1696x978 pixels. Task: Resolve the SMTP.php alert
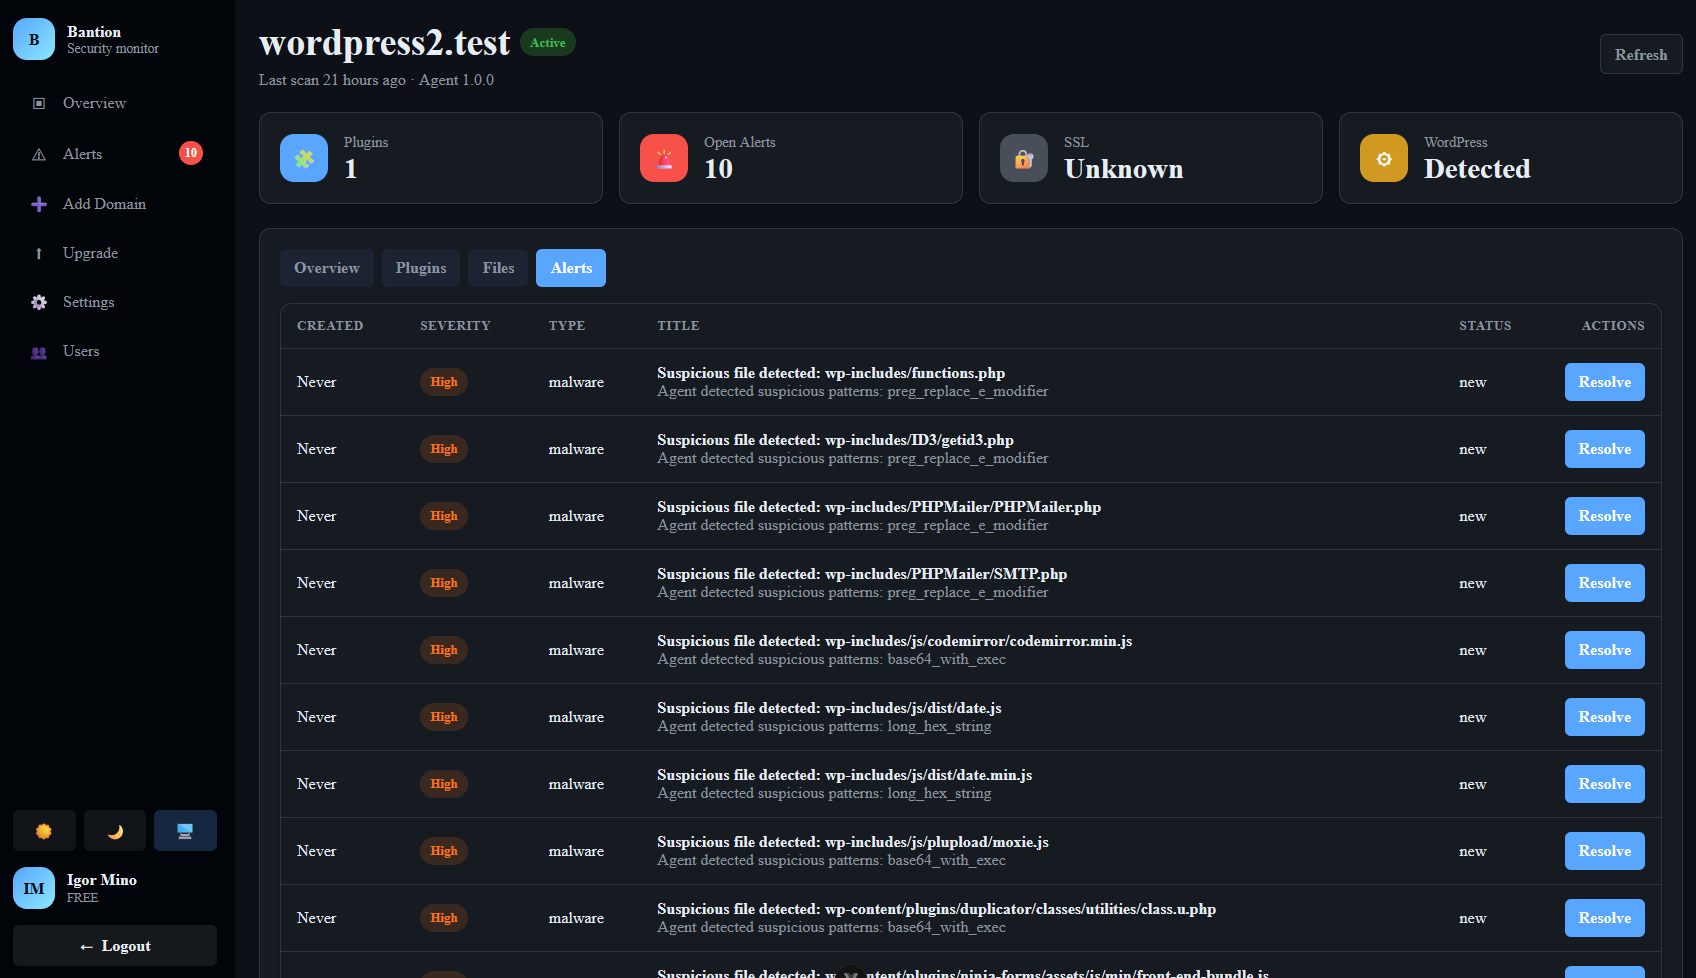(x=1605, y=583)
